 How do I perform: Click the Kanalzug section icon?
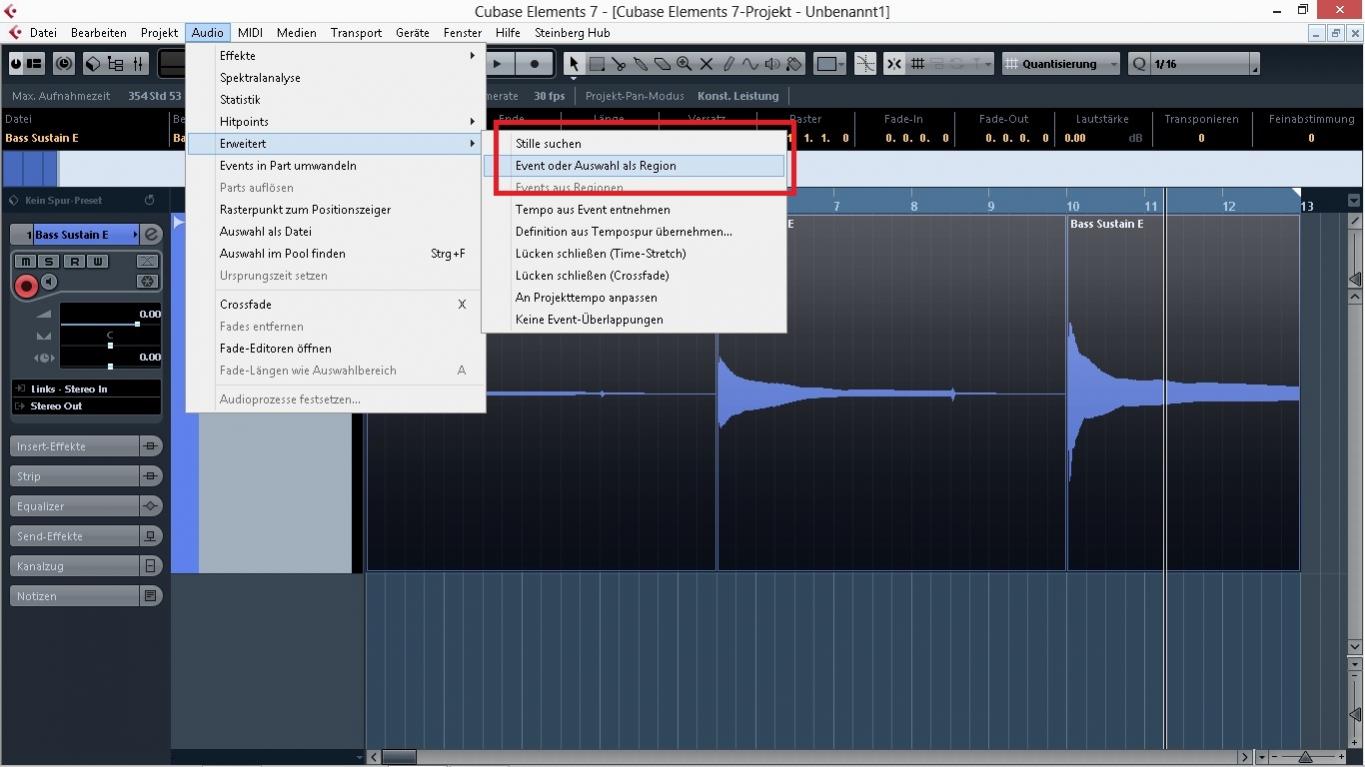[x=150, y=566]
